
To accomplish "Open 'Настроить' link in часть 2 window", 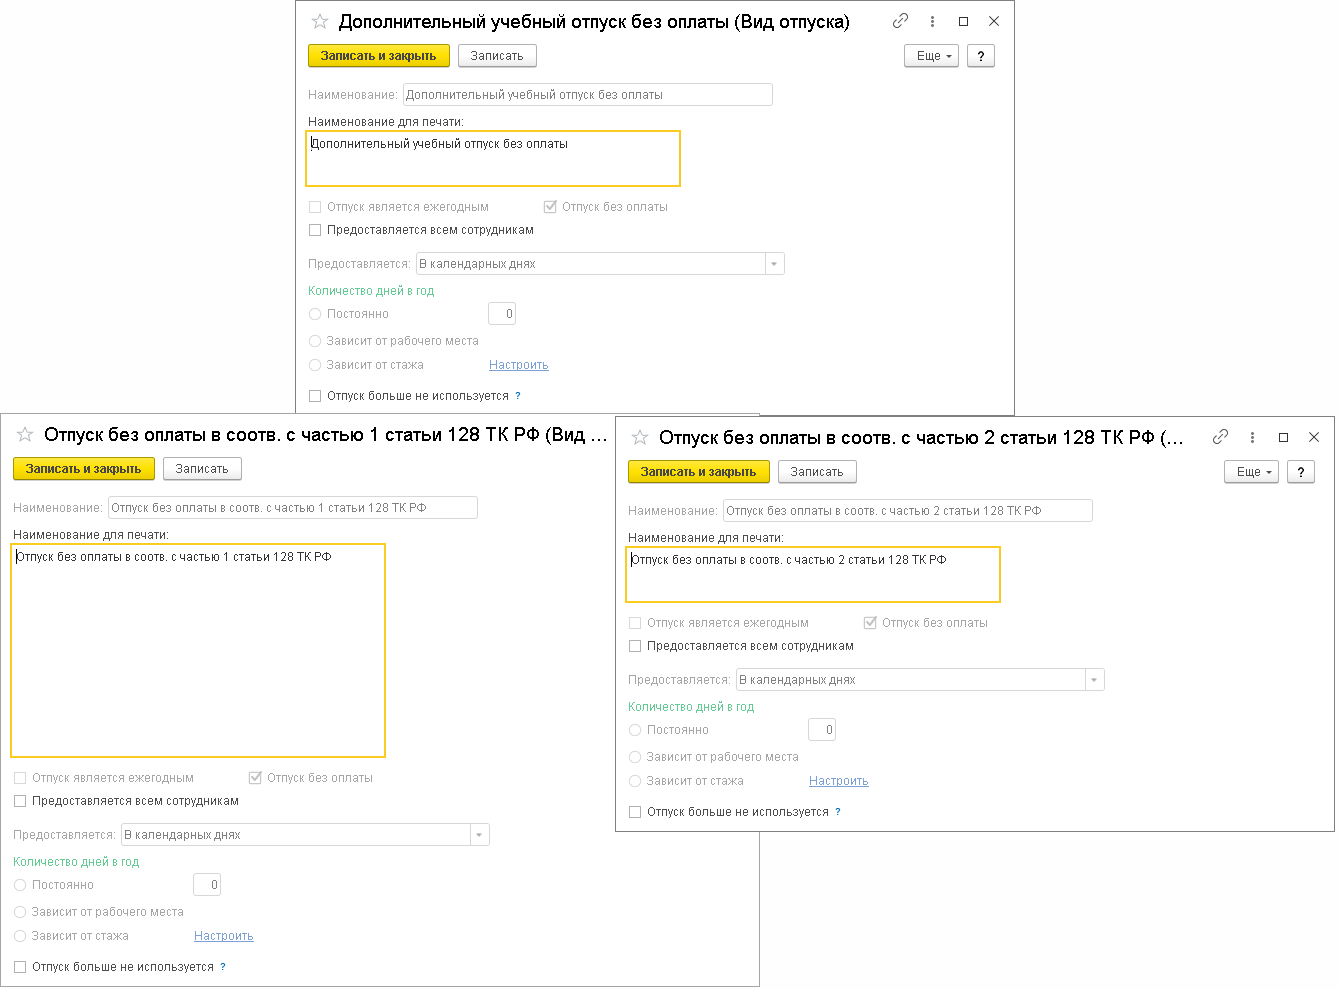I will [839, 781].
